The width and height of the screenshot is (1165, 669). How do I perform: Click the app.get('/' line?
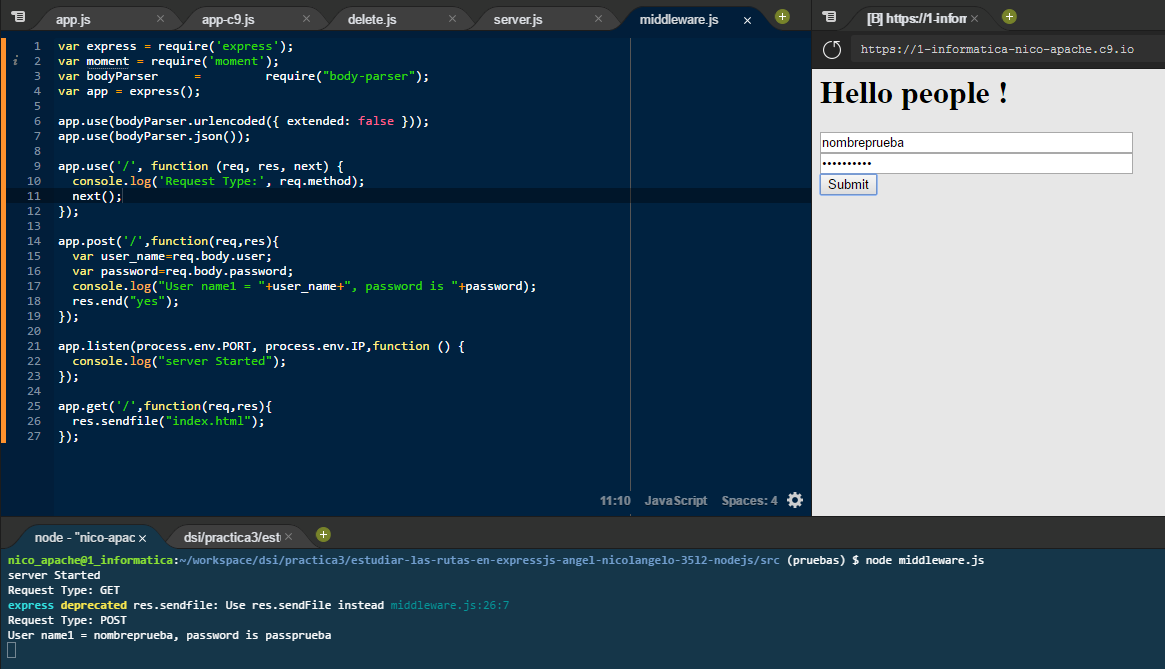coord(165,406)
